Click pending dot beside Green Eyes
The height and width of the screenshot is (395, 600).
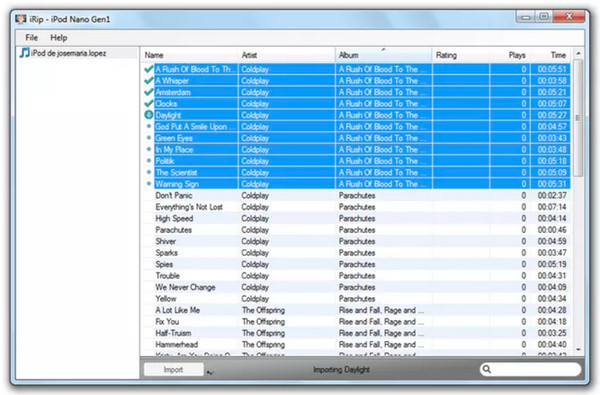pyautogui.click(x=149, y=137)
